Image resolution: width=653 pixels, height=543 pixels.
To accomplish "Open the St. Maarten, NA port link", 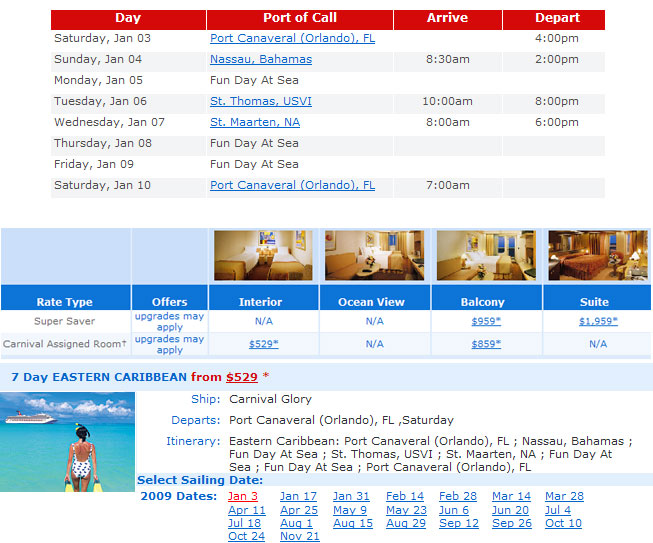I will click(255, 122).
